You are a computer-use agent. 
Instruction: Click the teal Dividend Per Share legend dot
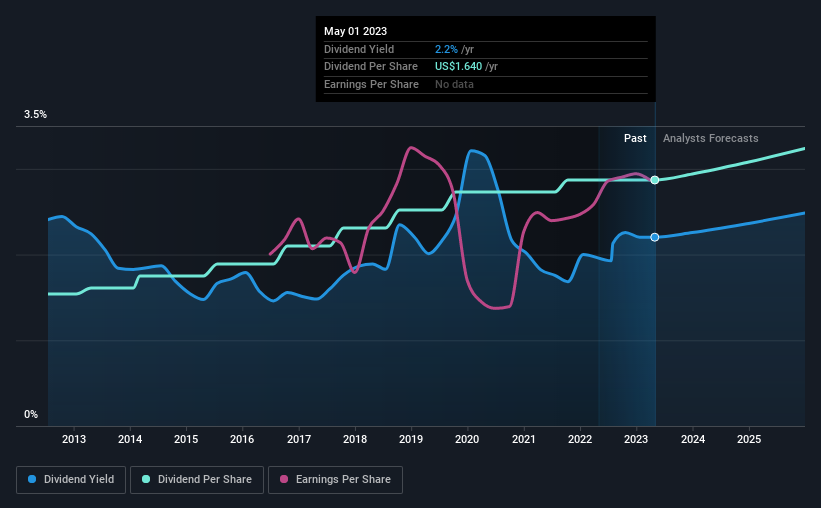pyautogui.click(x=146, y=479)
